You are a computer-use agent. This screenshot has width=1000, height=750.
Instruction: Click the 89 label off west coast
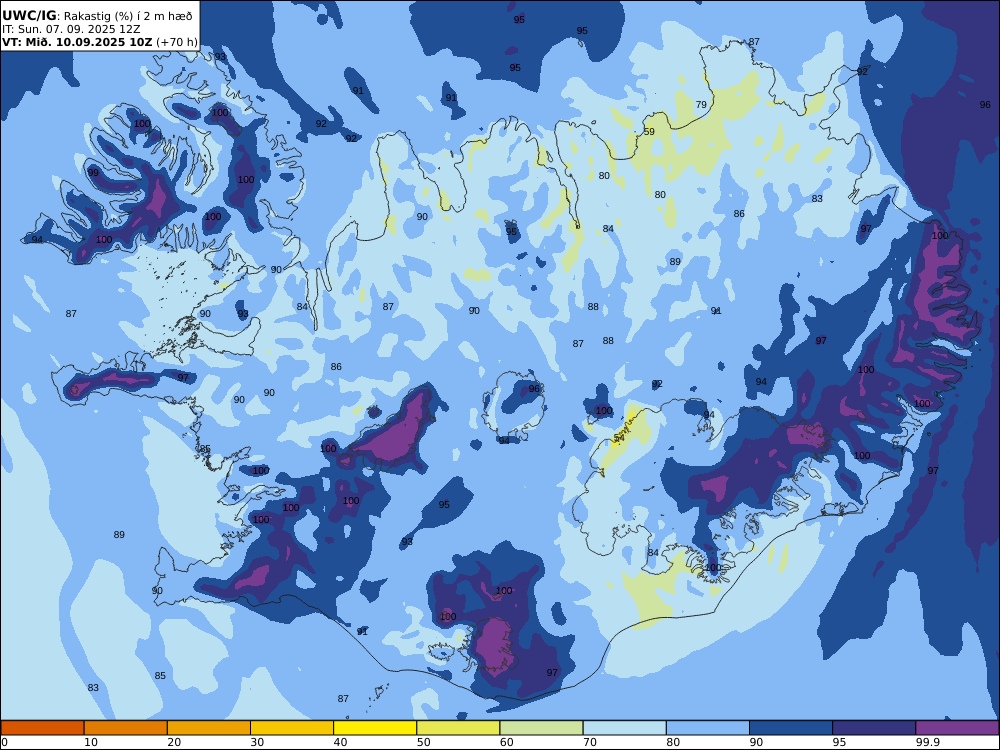tap(119, 534)
